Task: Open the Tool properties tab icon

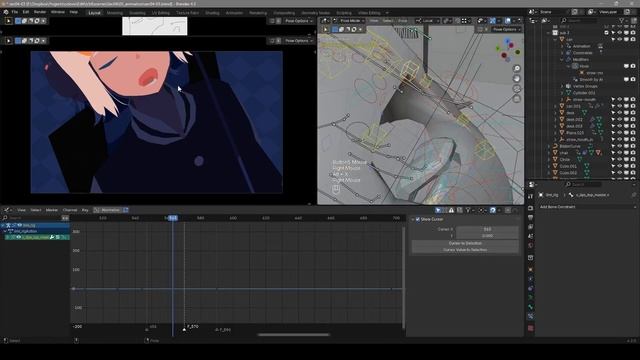Action: point(530,197)
